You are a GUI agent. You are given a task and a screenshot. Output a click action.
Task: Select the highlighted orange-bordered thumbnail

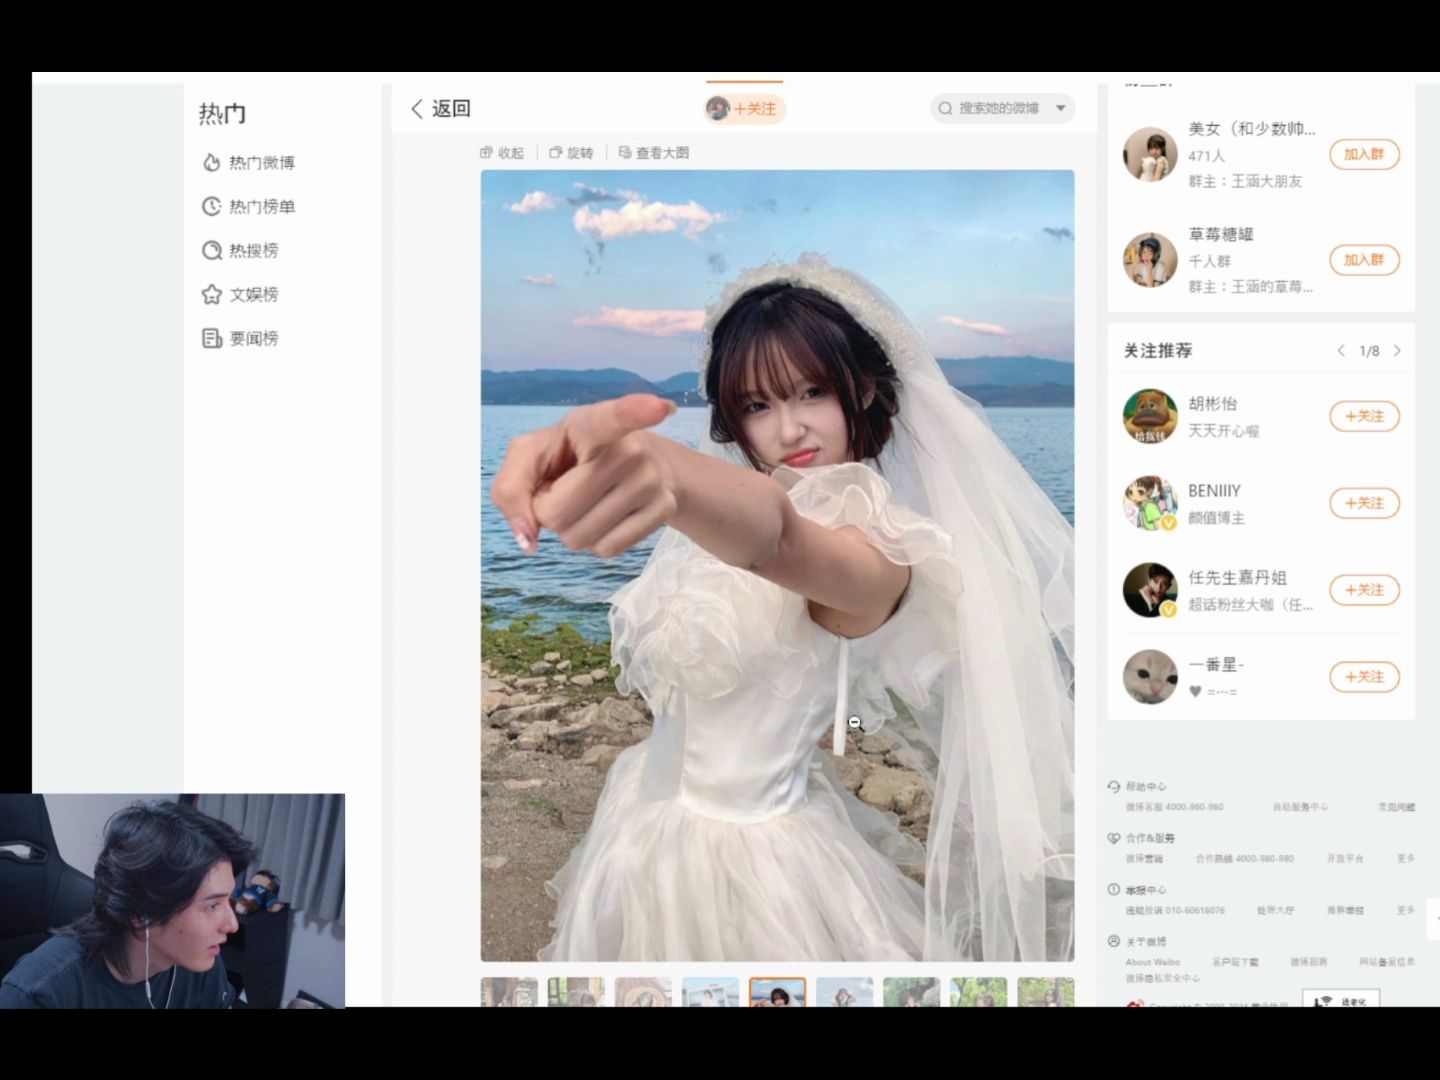coord(777,992)
